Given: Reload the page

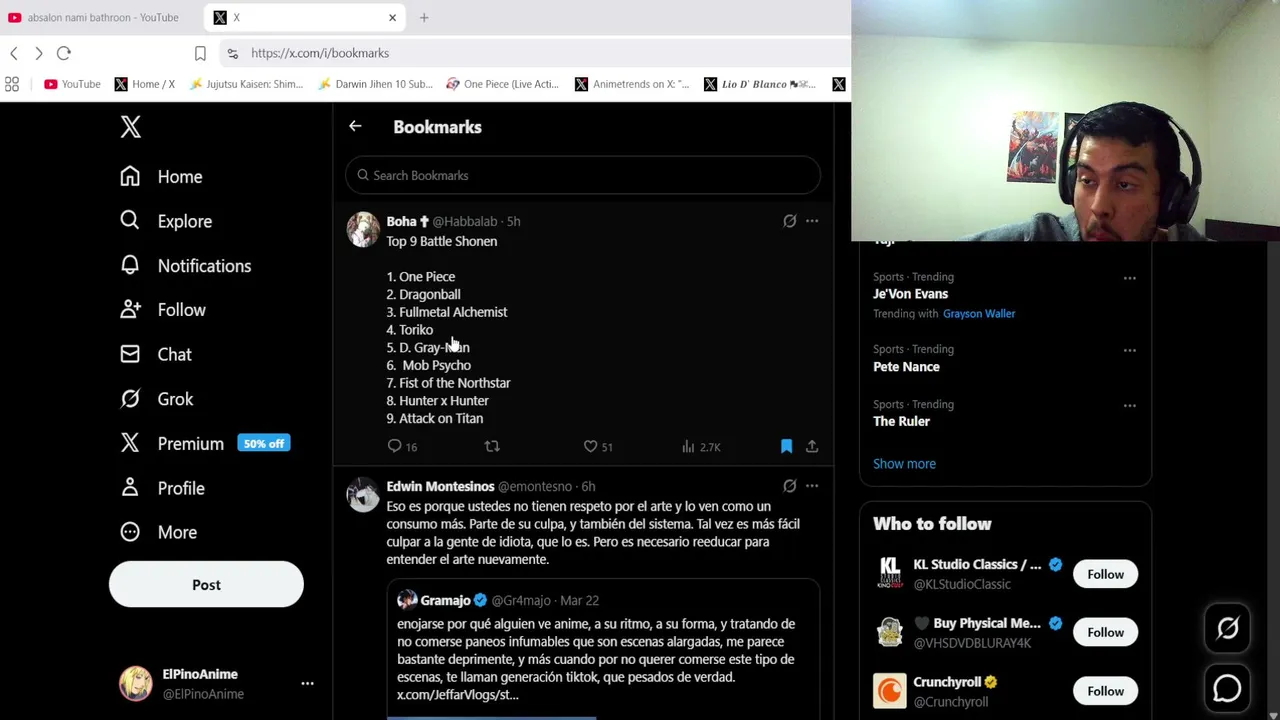Looking at the screenshot, I should [64, 53].
